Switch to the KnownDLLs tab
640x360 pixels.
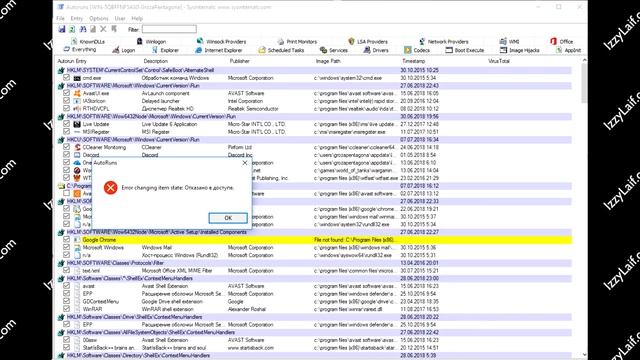pos(88,42)
